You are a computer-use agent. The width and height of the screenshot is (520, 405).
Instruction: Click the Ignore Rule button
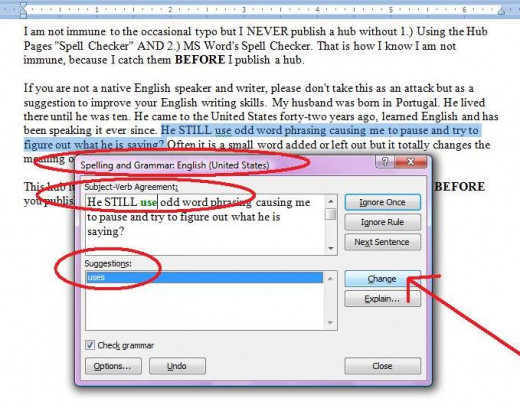point(382,222)
